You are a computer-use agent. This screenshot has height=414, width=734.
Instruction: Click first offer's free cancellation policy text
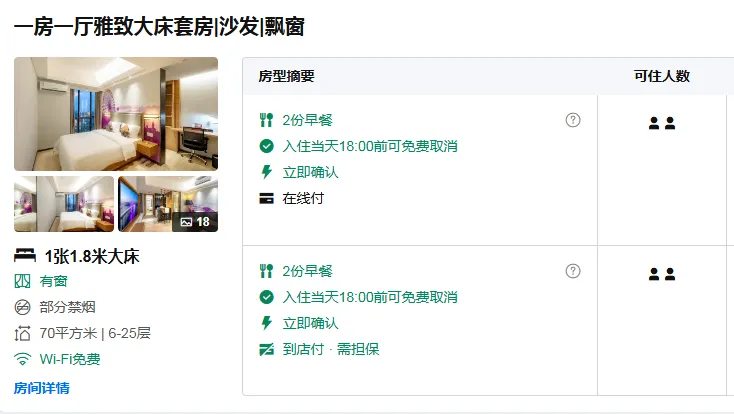(370, 147)
